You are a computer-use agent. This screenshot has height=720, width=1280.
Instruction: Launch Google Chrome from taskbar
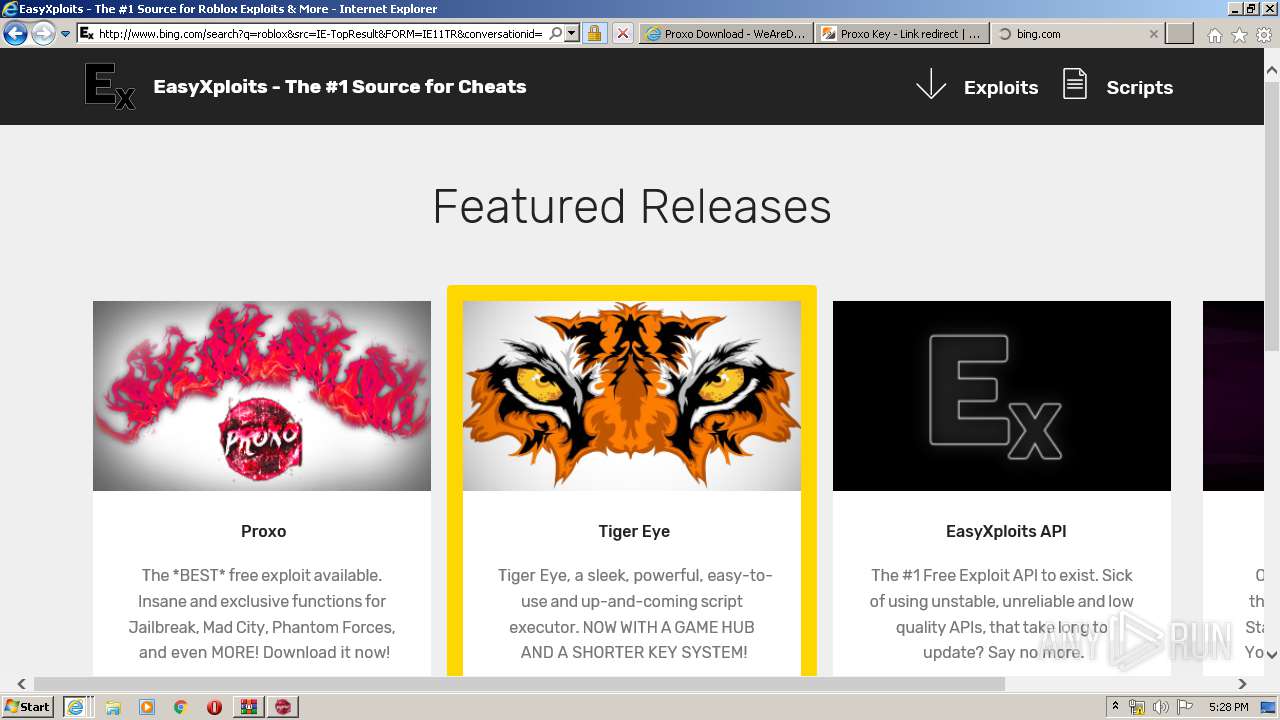pos(180,707)
